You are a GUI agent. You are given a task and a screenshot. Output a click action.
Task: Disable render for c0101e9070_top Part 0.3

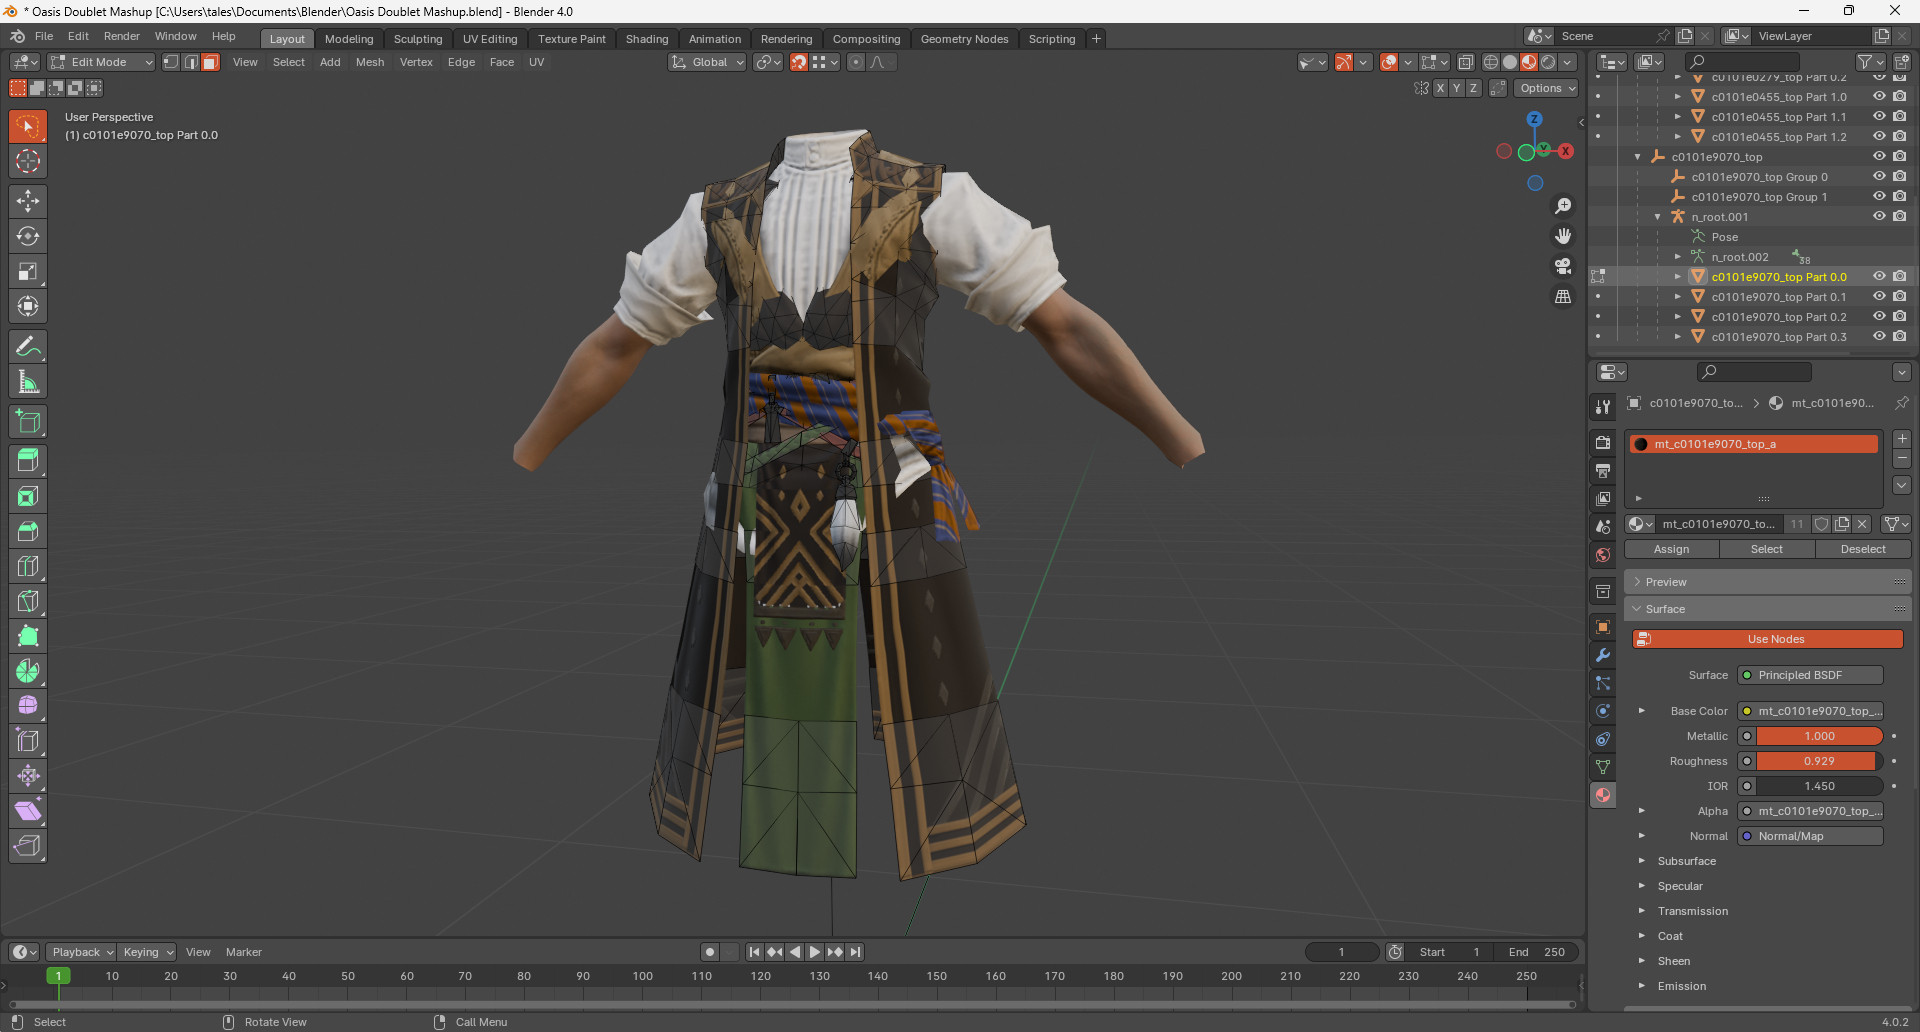(1899, 337)
